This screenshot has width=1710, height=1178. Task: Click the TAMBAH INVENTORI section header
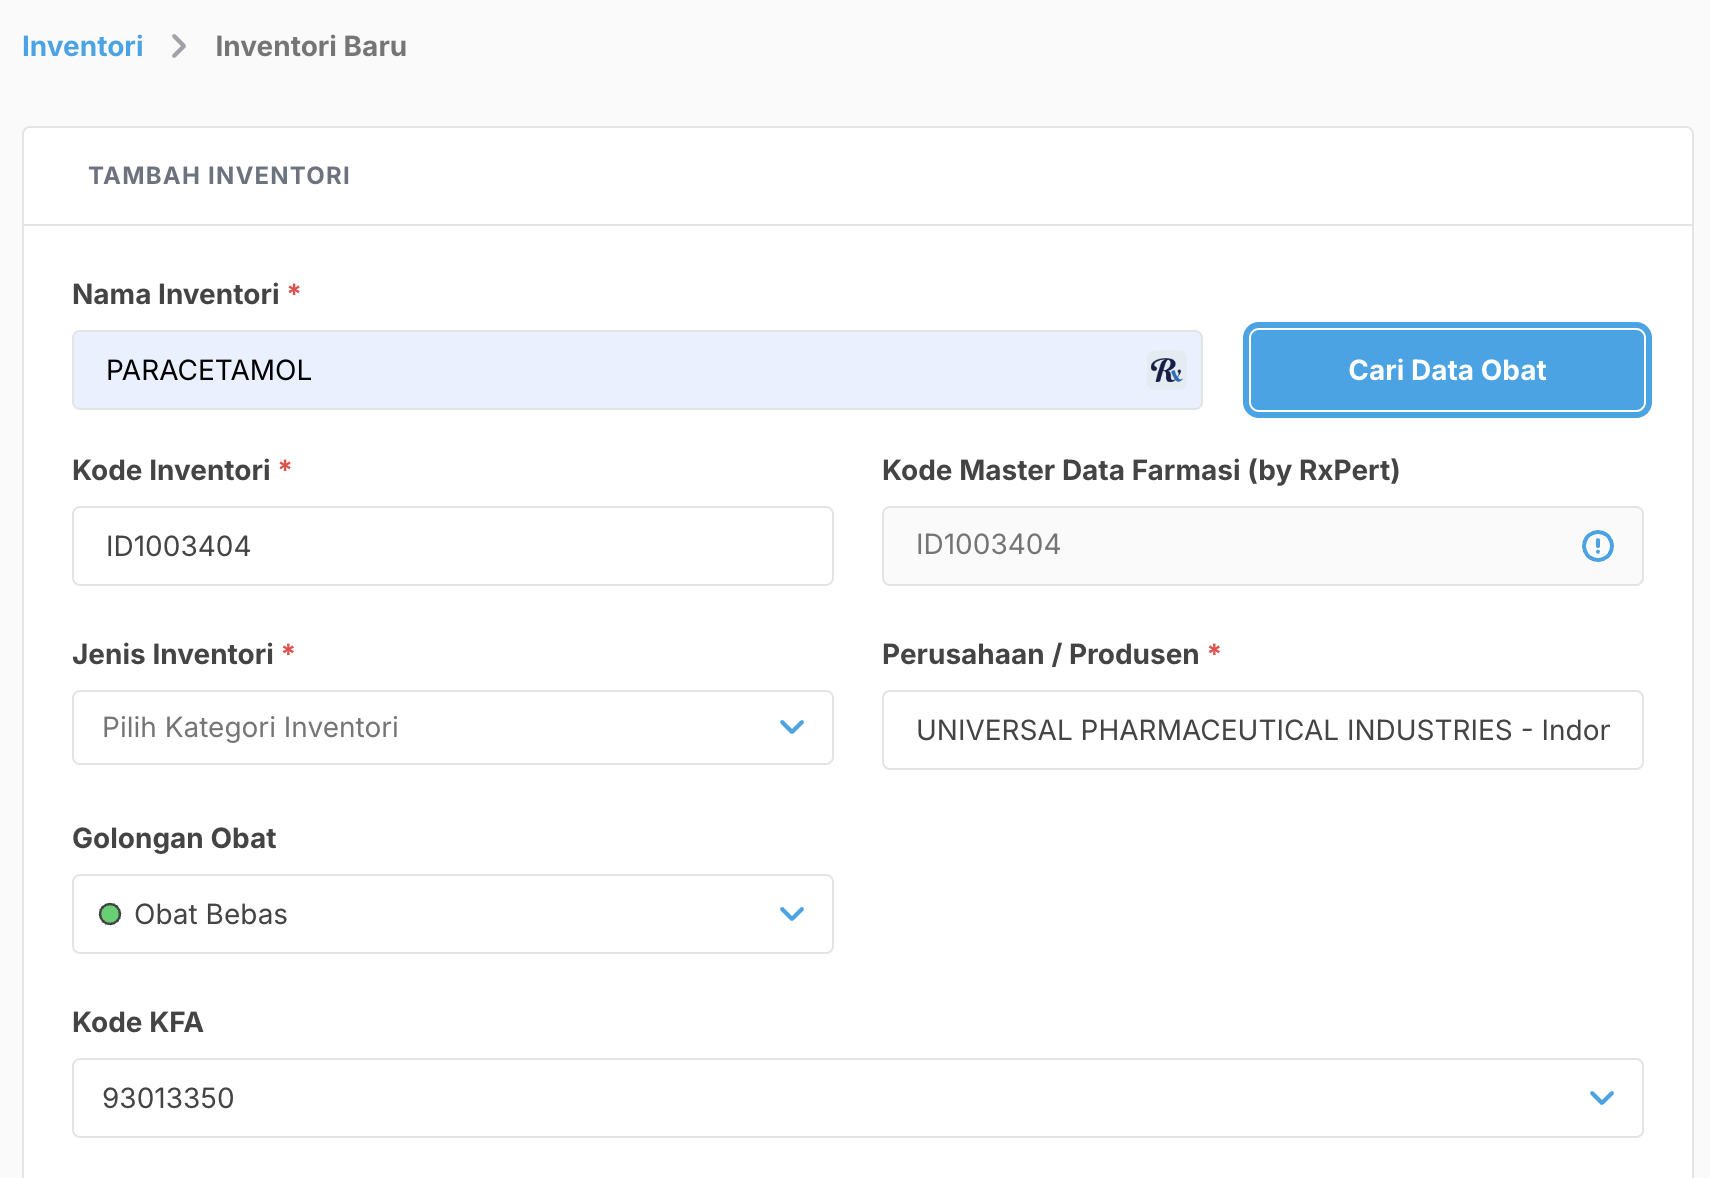(219, 175)
